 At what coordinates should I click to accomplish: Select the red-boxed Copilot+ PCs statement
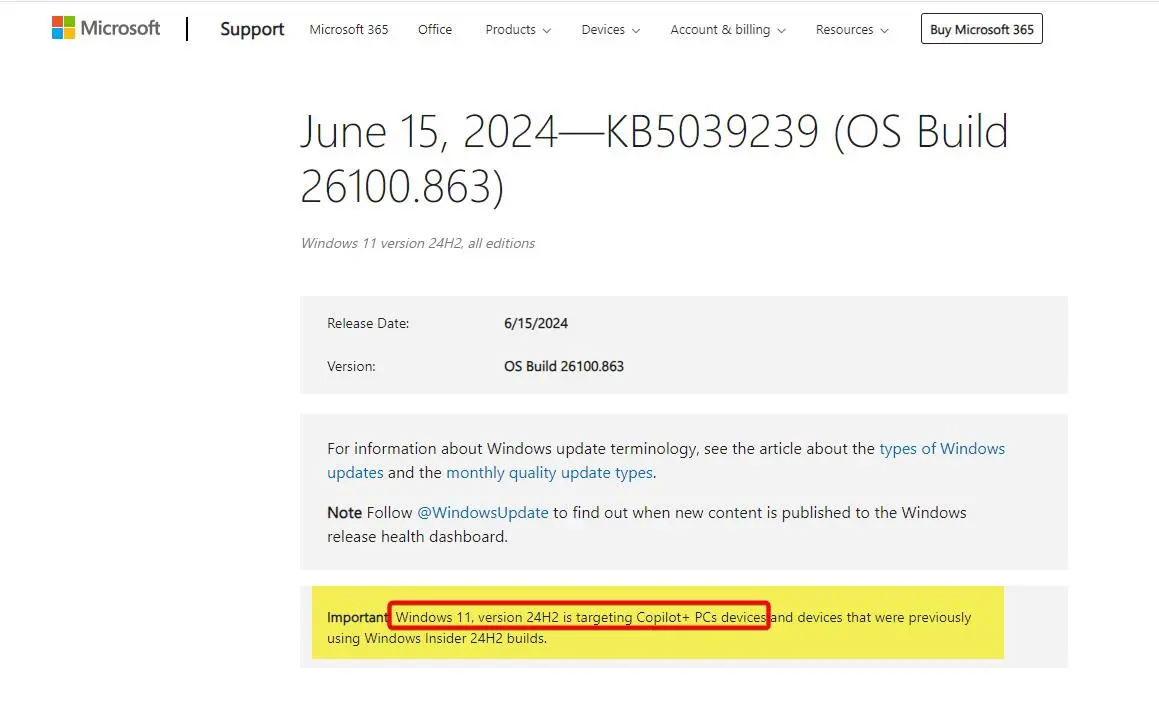click(578, 617)
